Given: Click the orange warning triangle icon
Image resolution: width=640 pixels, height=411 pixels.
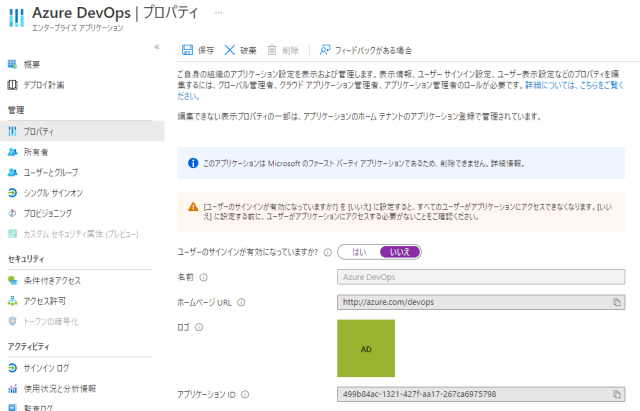Looking at the screenshot, I should pyautogui.click(x=193, y=207).
